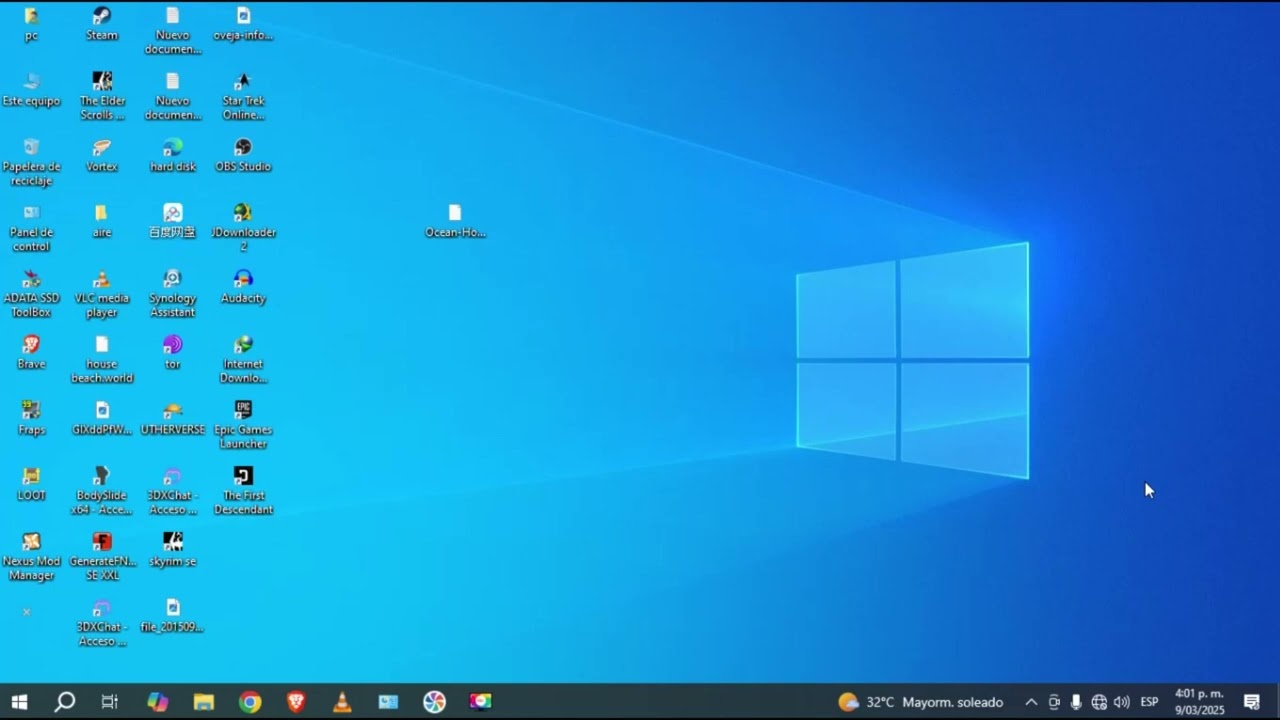Click the Meet Now camera tray icon
Viewport: 1280px width, 720px height.
coord(1054,702)
